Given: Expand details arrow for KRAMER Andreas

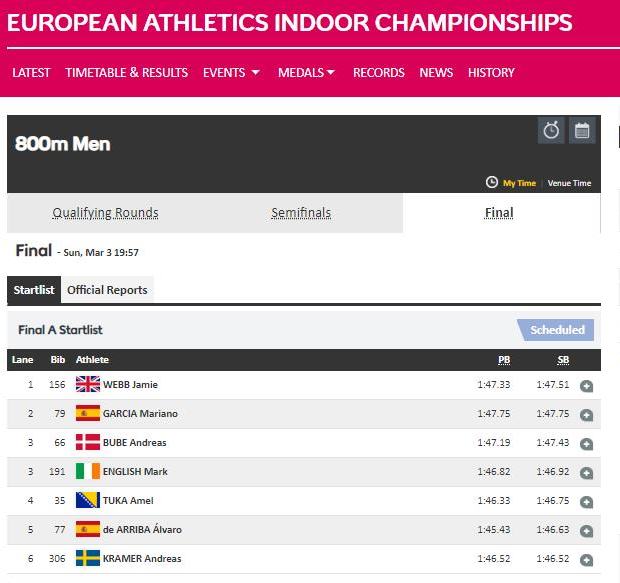Looking at the screenshot, I should (x=586, y=560).
